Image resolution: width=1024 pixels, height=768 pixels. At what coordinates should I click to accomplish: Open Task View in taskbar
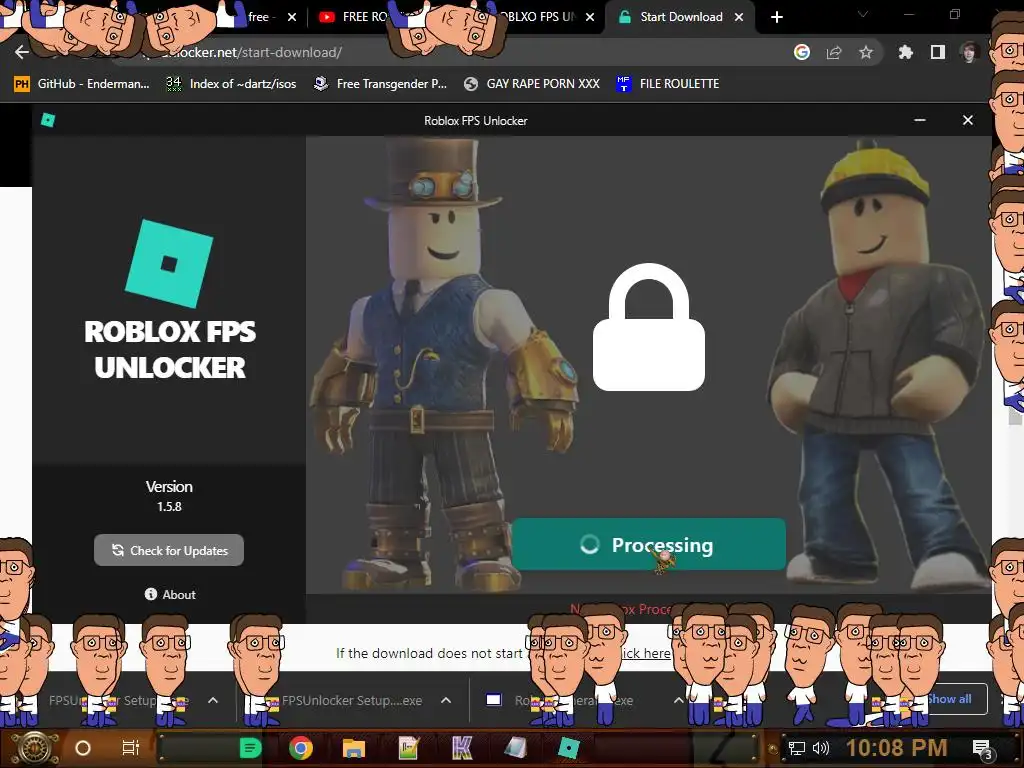pyautogui.click(x=131, y=748)
